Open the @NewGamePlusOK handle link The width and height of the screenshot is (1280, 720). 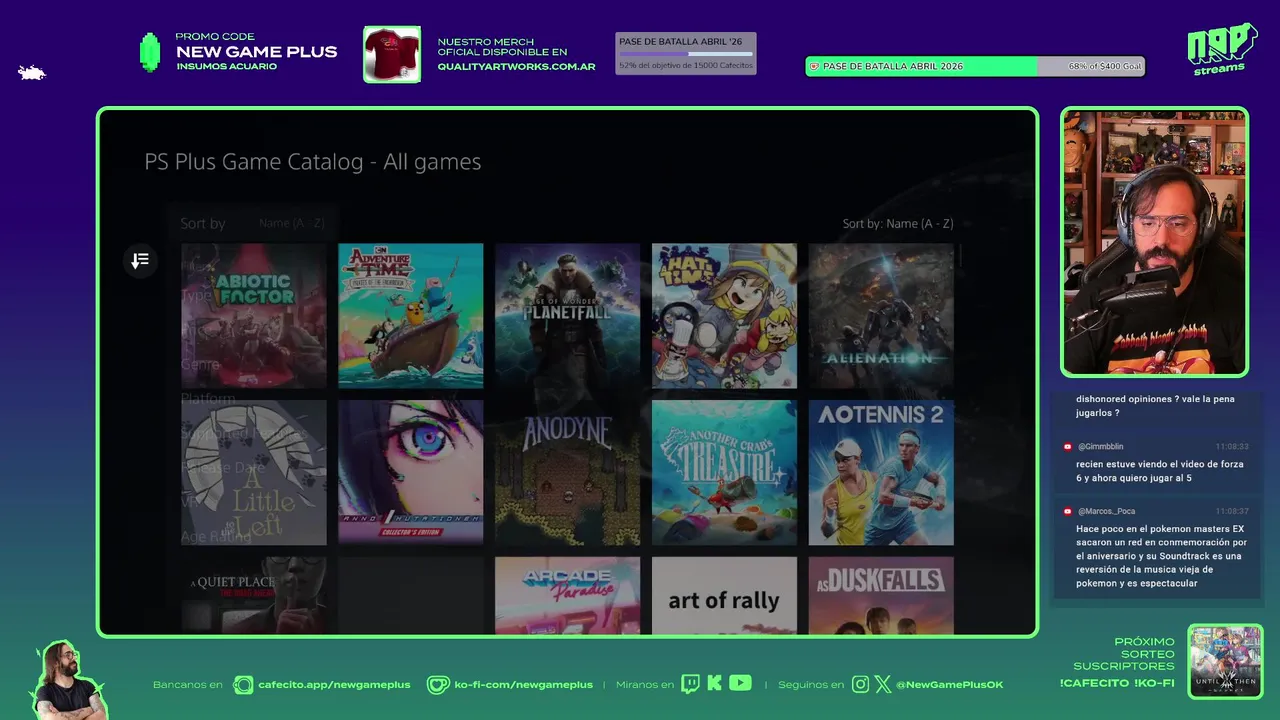click(x=949, y=685)
